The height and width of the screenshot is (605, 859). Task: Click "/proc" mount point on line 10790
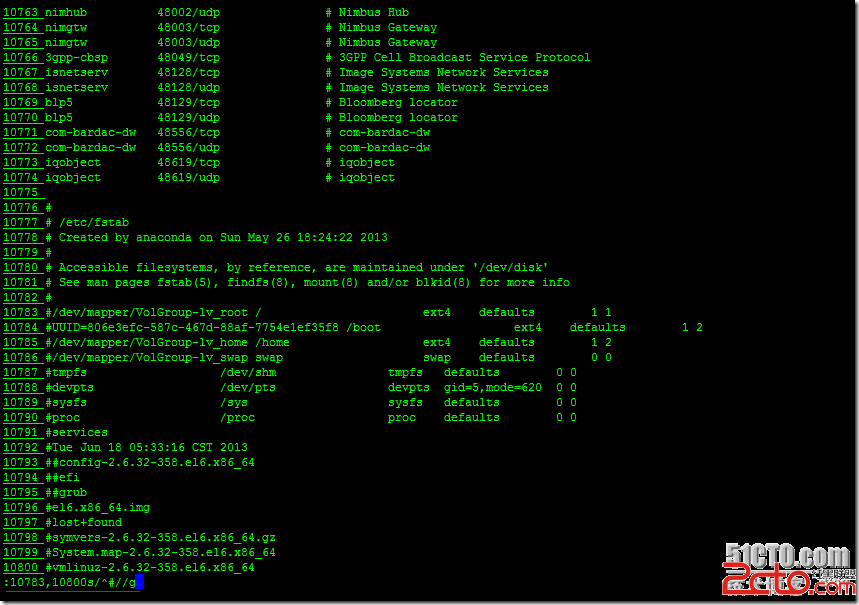237,418
